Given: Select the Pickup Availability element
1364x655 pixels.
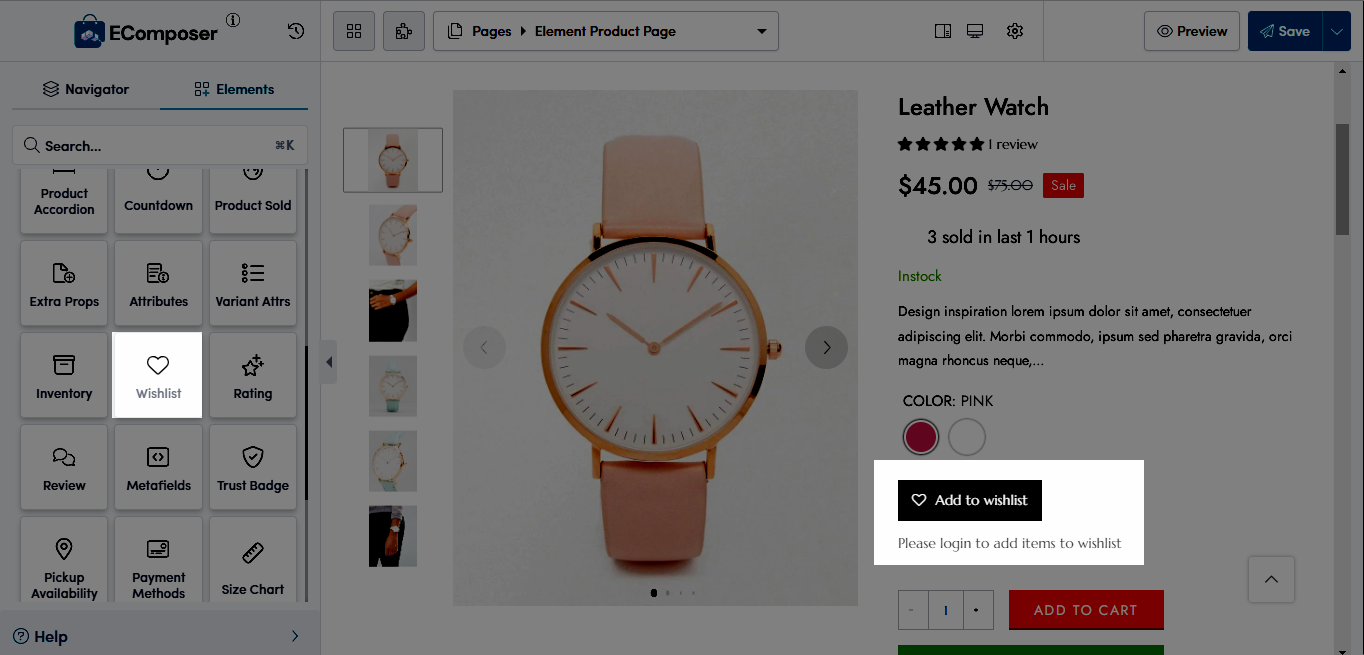Looking at the screenshot, I should point(64,559).
